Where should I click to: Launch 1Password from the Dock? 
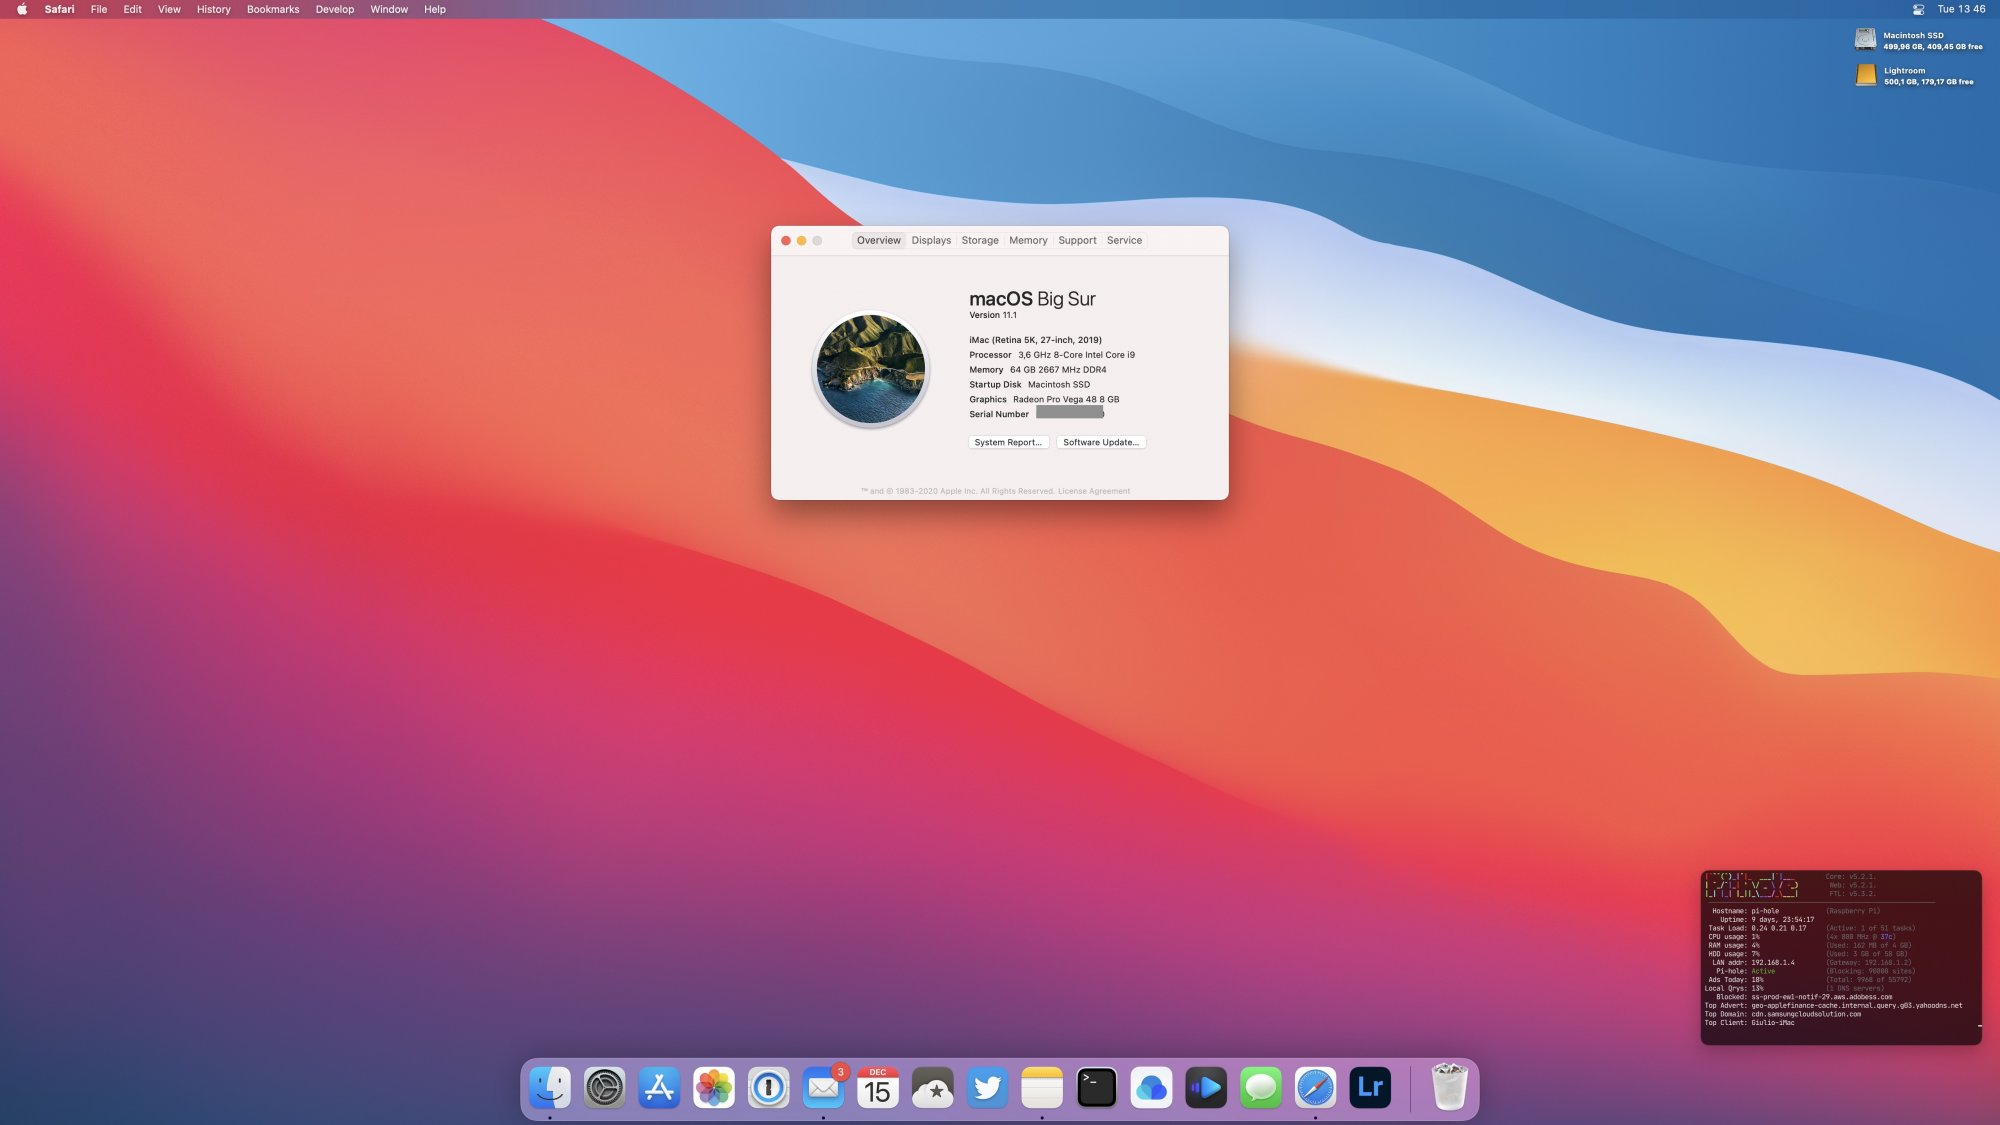[769, 1087]
